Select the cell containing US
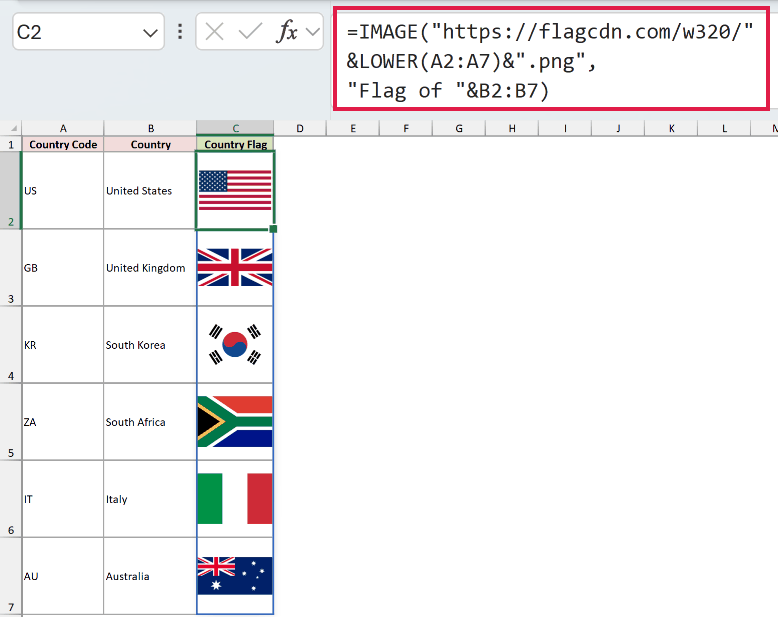This screenshot has height=617, width=778. pyautogui.click(x=63, y=190)
